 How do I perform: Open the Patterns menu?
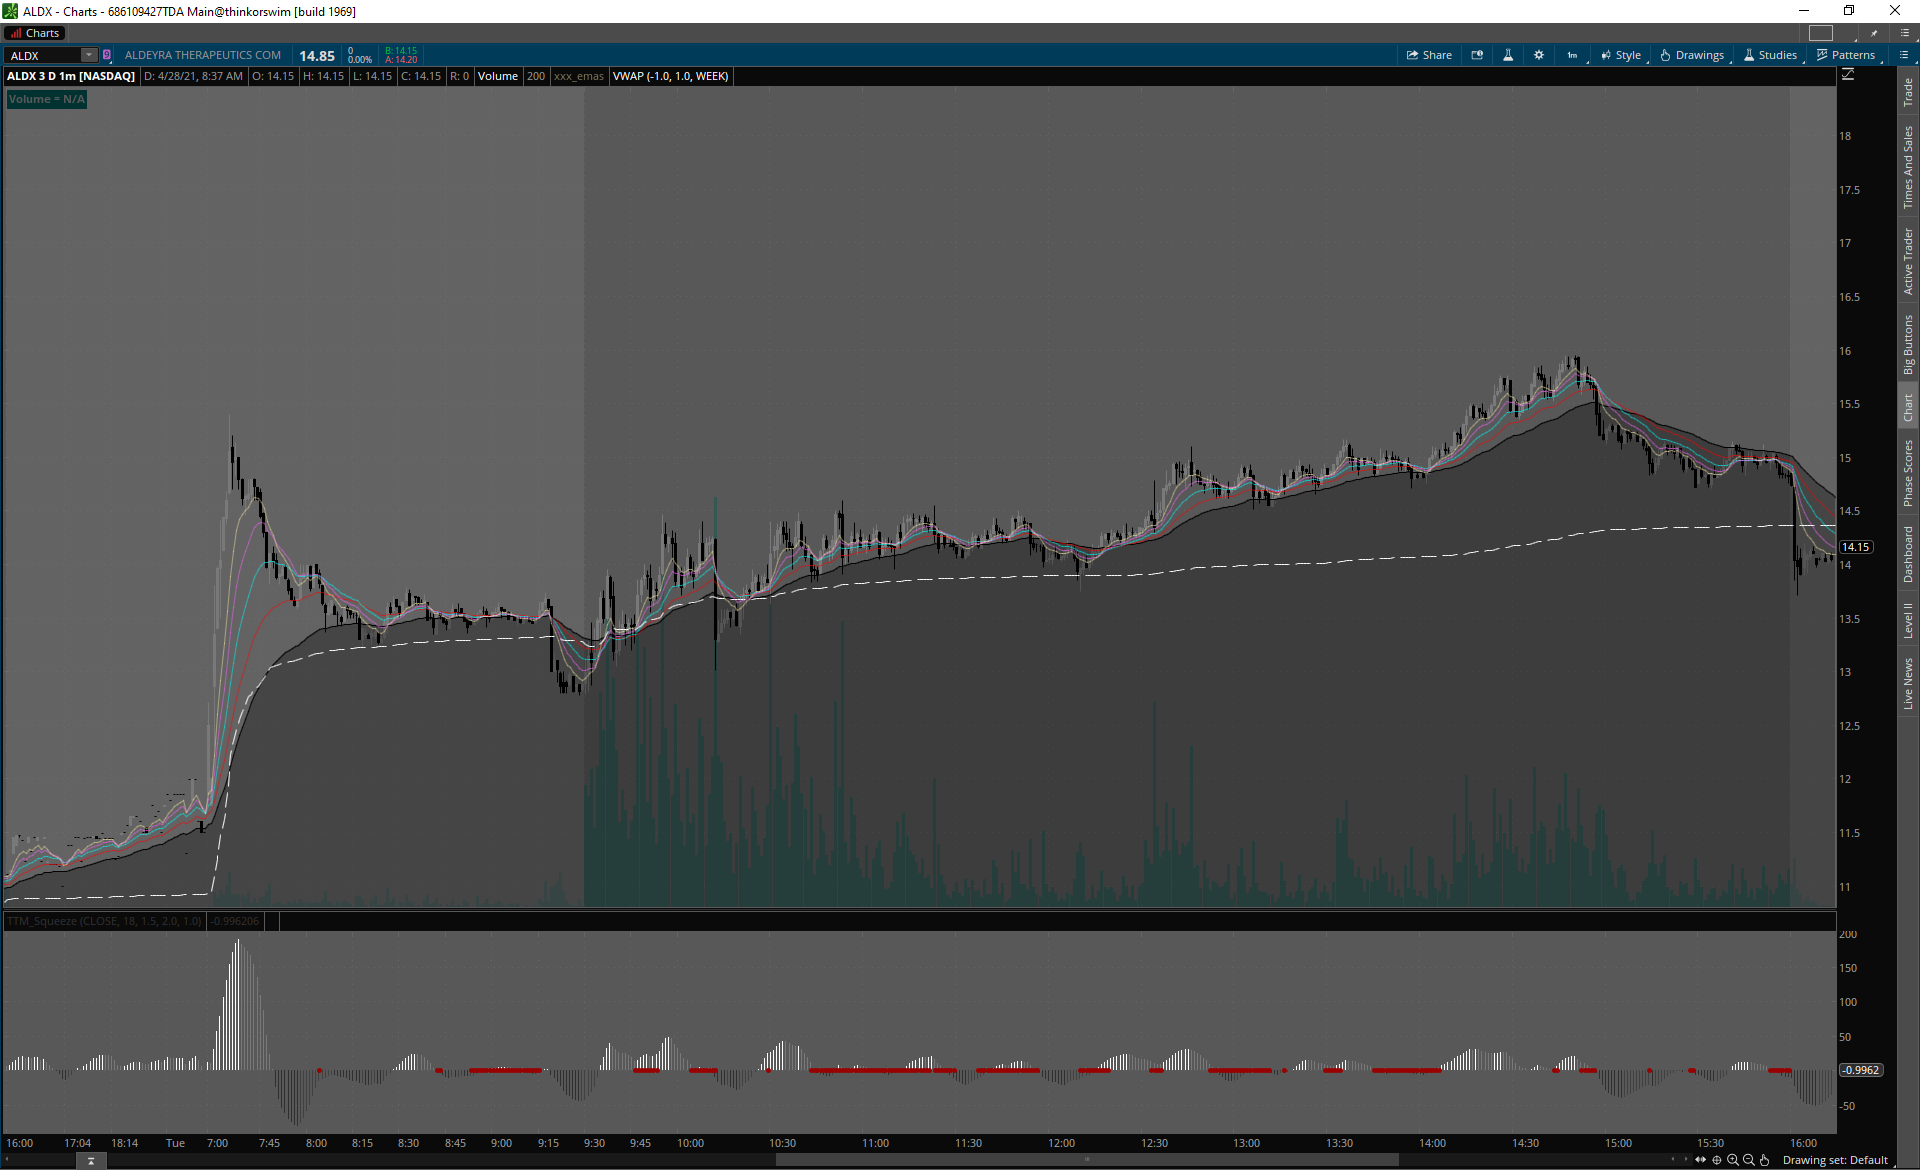(1846, 55)
